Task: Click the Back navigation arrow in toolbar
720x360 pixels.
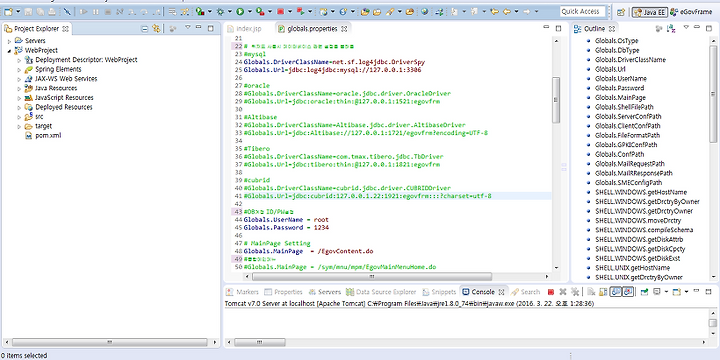Action: coord(506,11)
